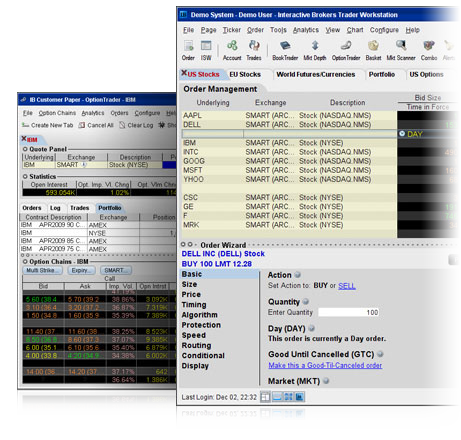Click SMART exchange info icon in Quote Panel
The height and width of the screenshot is (440, 461).
tap(84, 165)
